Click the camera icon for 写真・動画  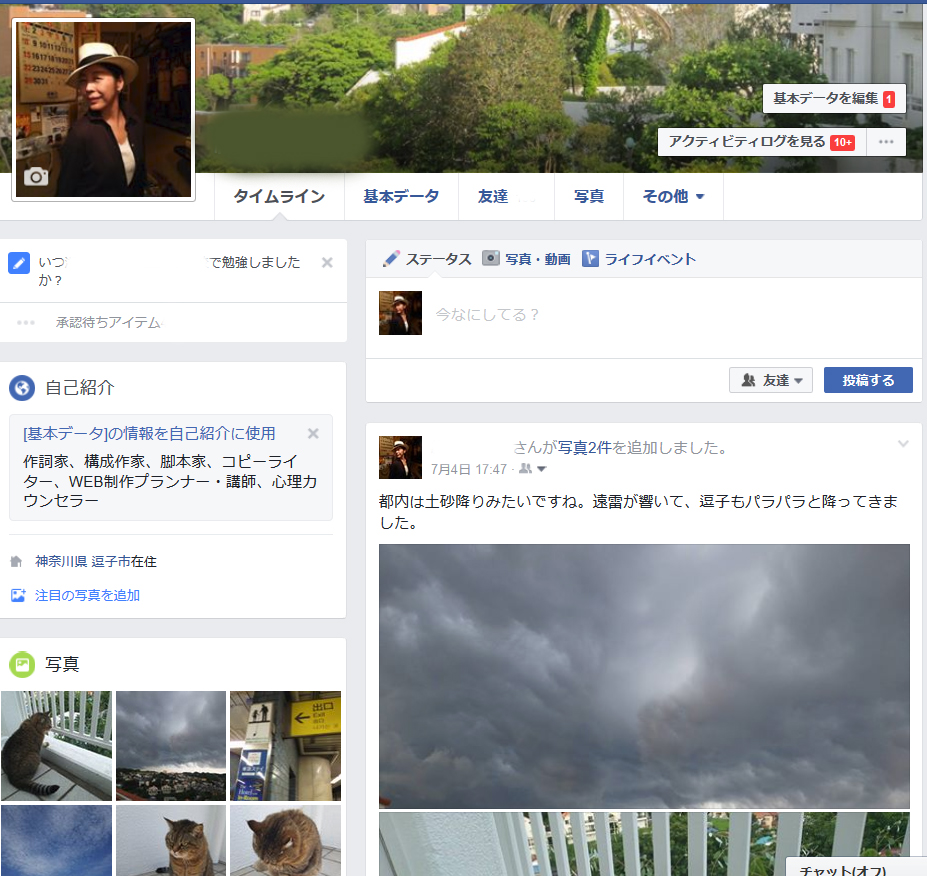point(491,258)
